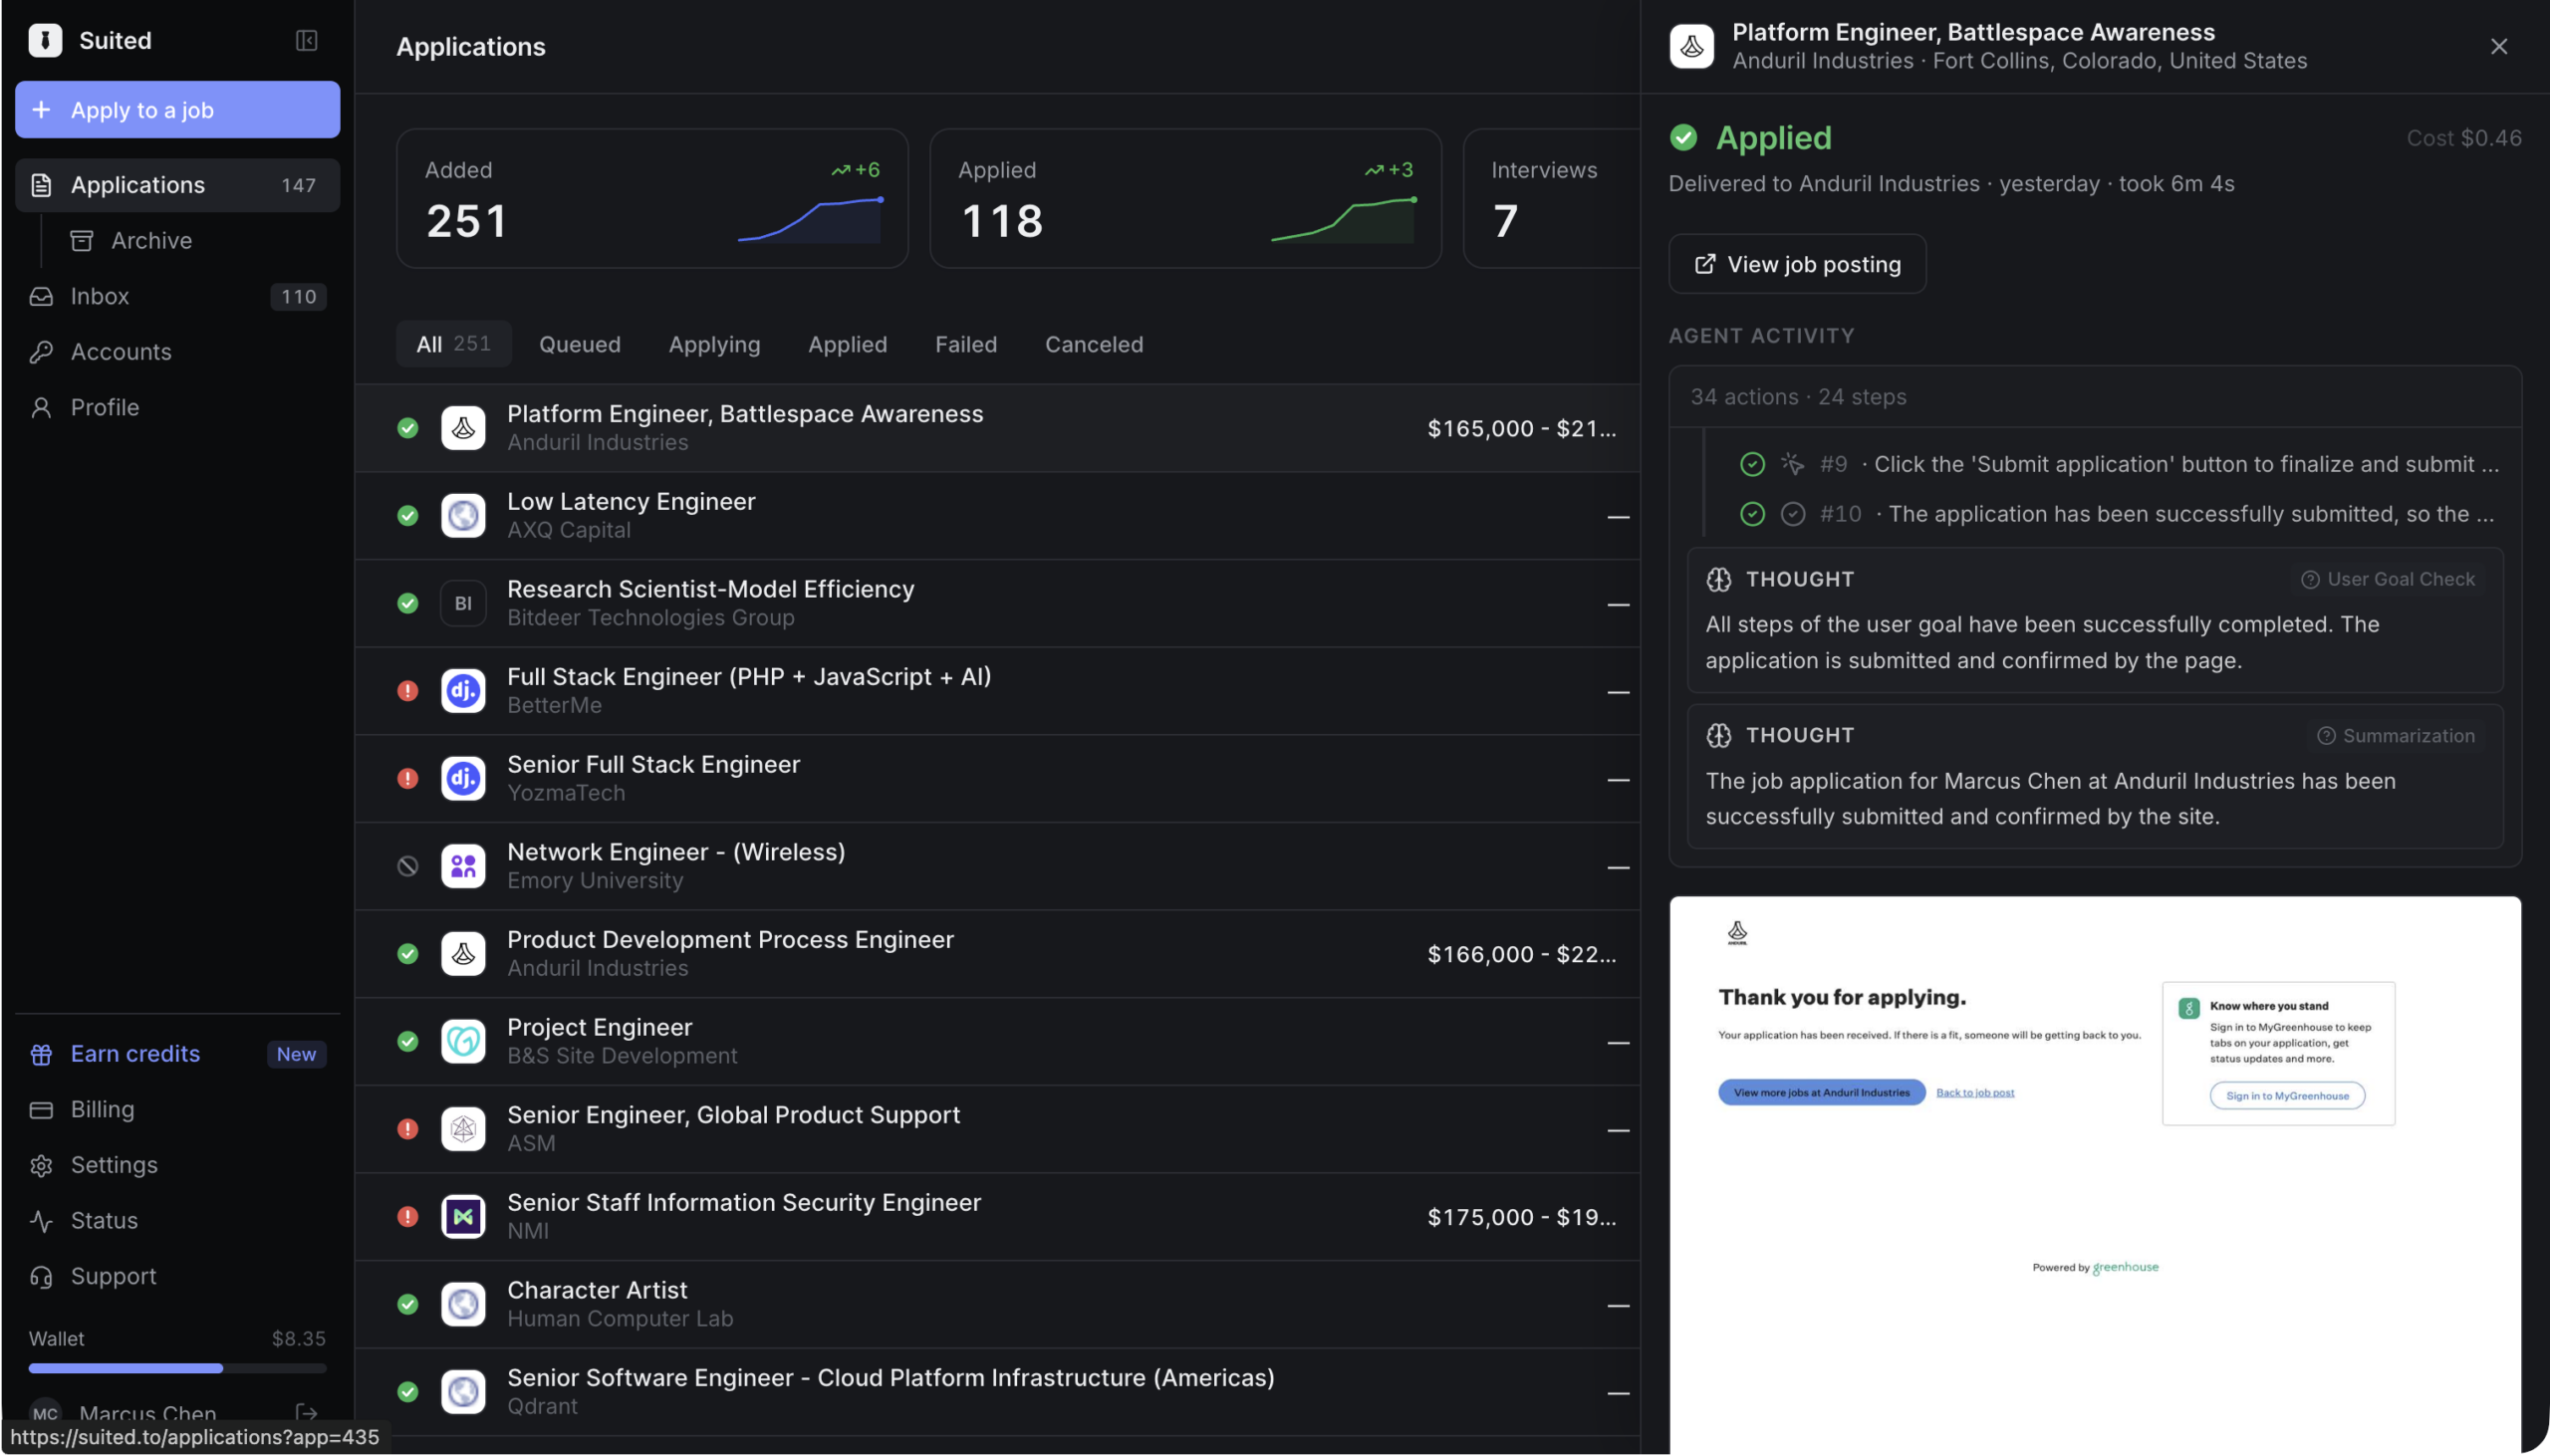Open the View job posting link
Viewport: 2550px width, 1456px height.
coord(1798,264)
